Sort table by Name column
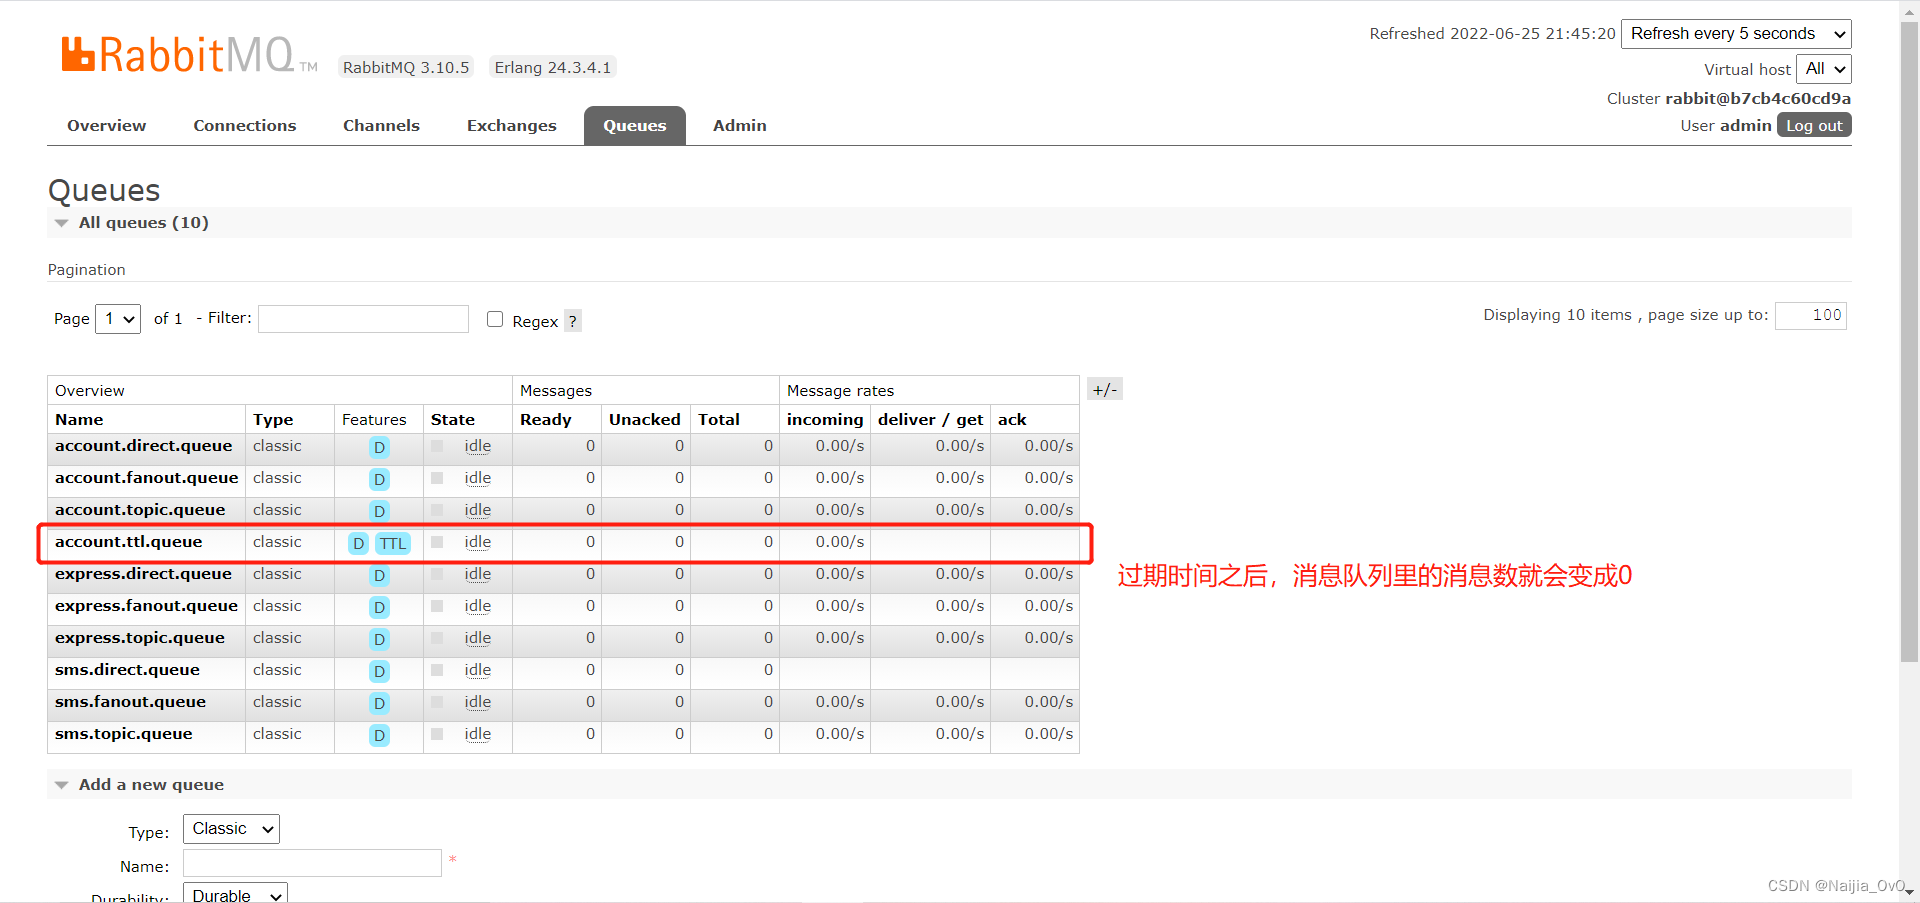 pyautogui.click(x=79, y=420)
